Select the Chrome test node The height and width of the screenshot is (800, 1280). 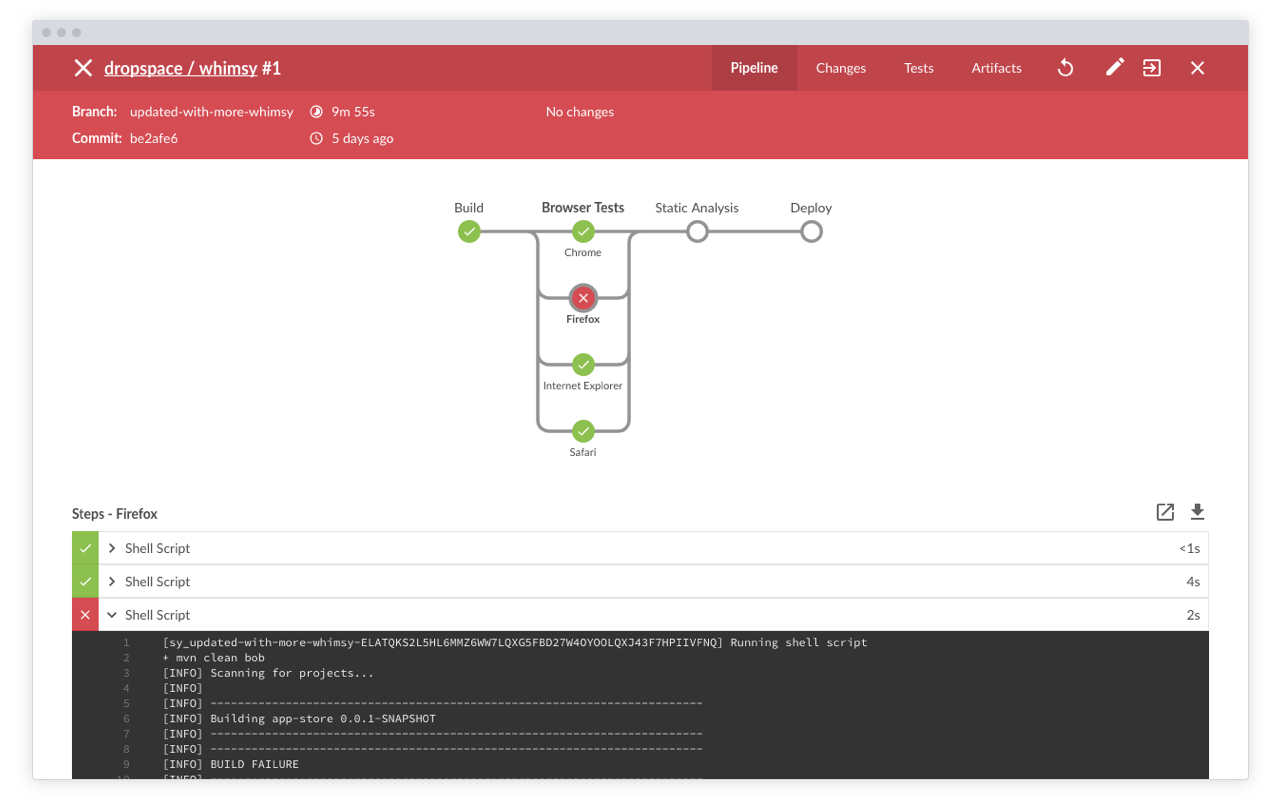tap(583, 231)
